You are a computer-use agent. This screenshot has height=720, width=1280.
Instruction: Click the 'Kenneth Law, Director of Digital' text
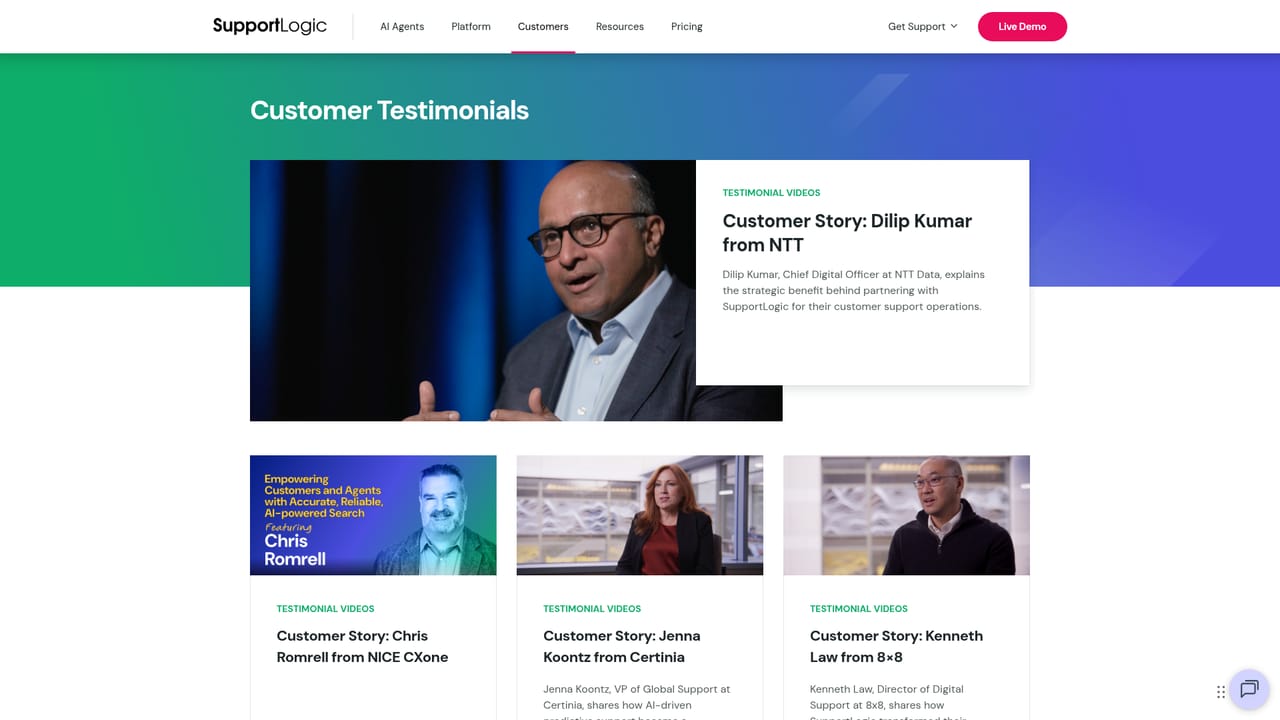(887, 689)
